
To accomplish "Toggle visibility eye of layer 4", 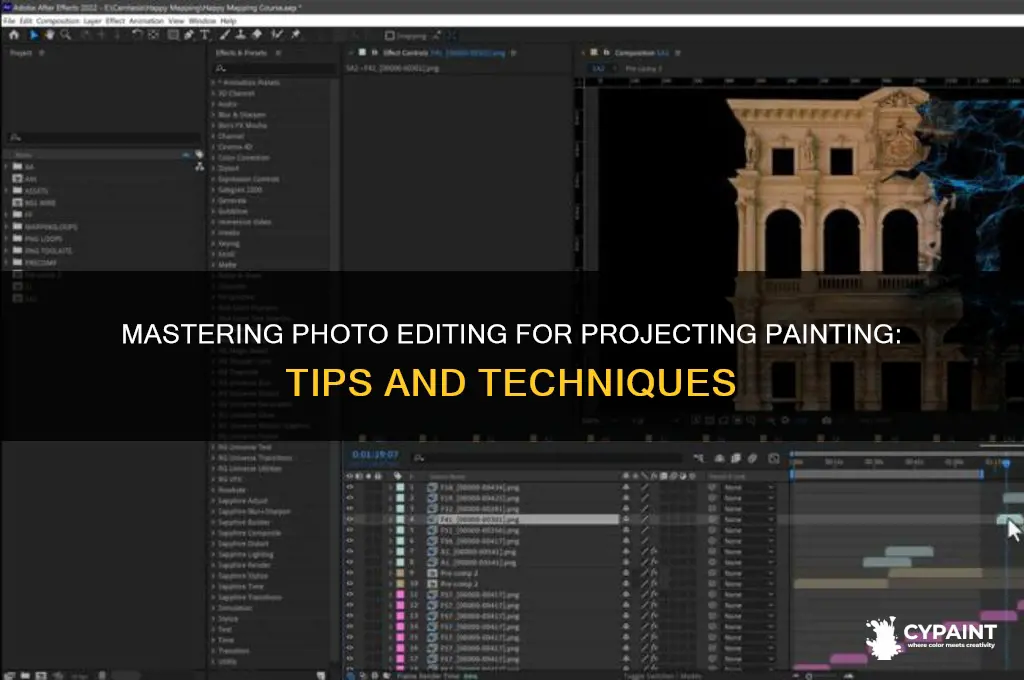I will (350, 519).
